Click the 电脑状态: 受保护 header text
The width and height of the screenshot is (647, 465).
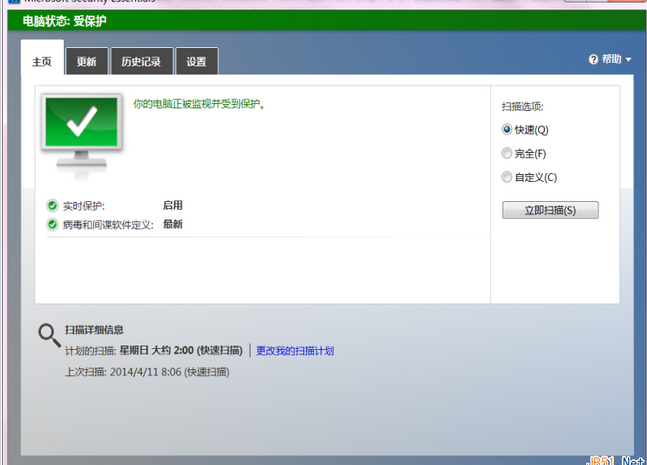pos(64,21)
